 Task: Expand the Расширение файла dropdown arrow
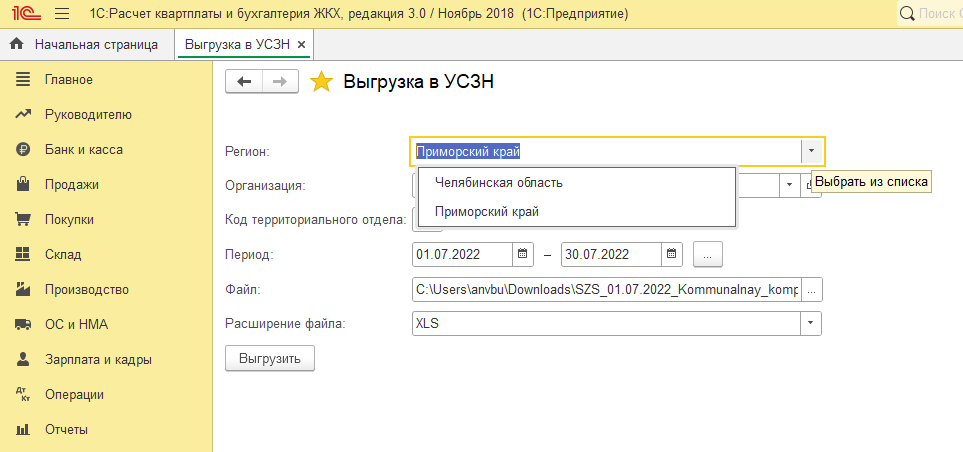pos(811,323)
